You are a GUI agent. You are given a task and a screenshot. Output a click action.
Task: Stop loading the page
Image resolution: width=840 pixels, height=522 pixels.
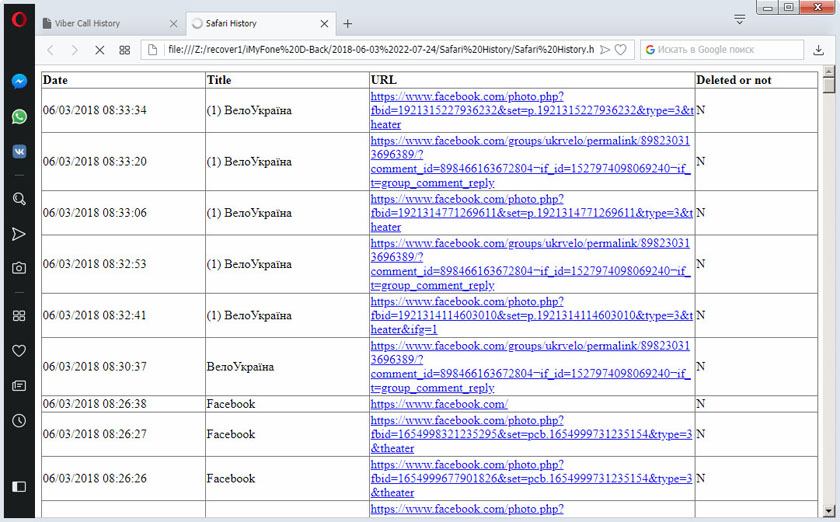coord(100,50)
